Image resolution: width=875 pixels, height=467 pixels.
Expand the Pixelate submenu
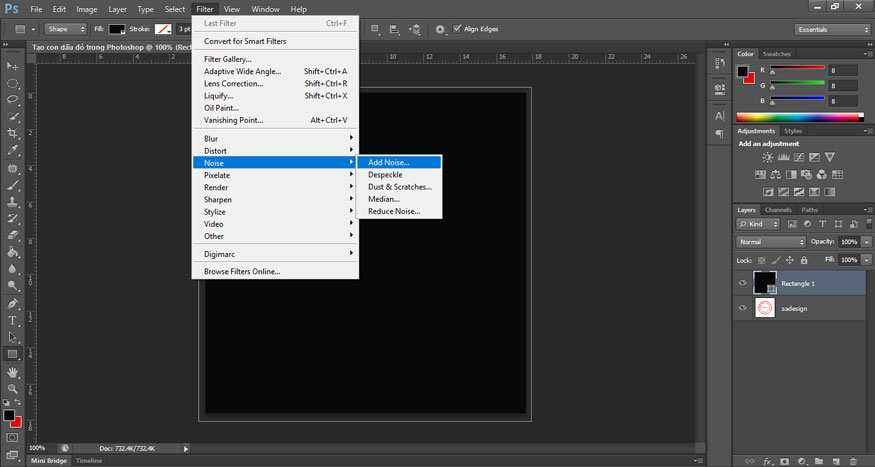tap(275, 175)
